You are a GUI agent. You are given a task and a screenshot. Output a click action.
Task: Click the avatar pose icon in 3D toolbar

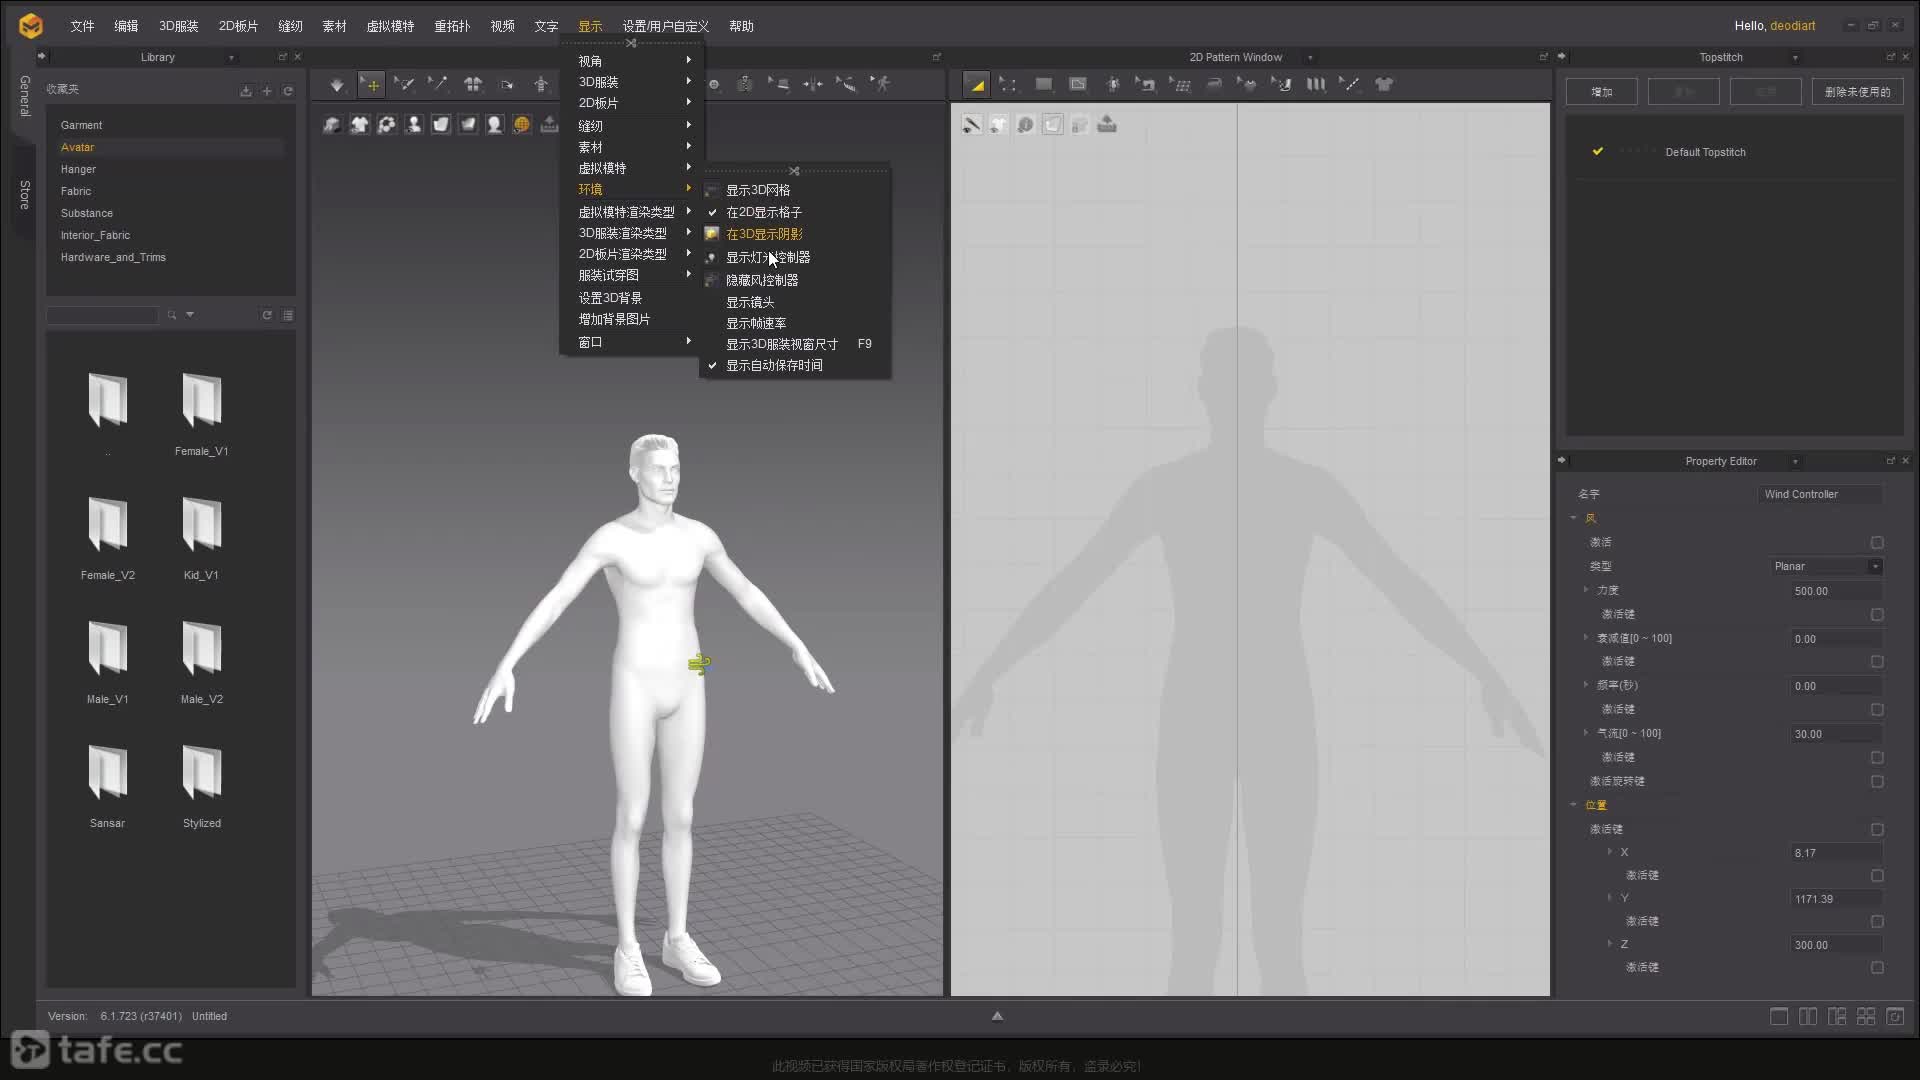point(541,85)
